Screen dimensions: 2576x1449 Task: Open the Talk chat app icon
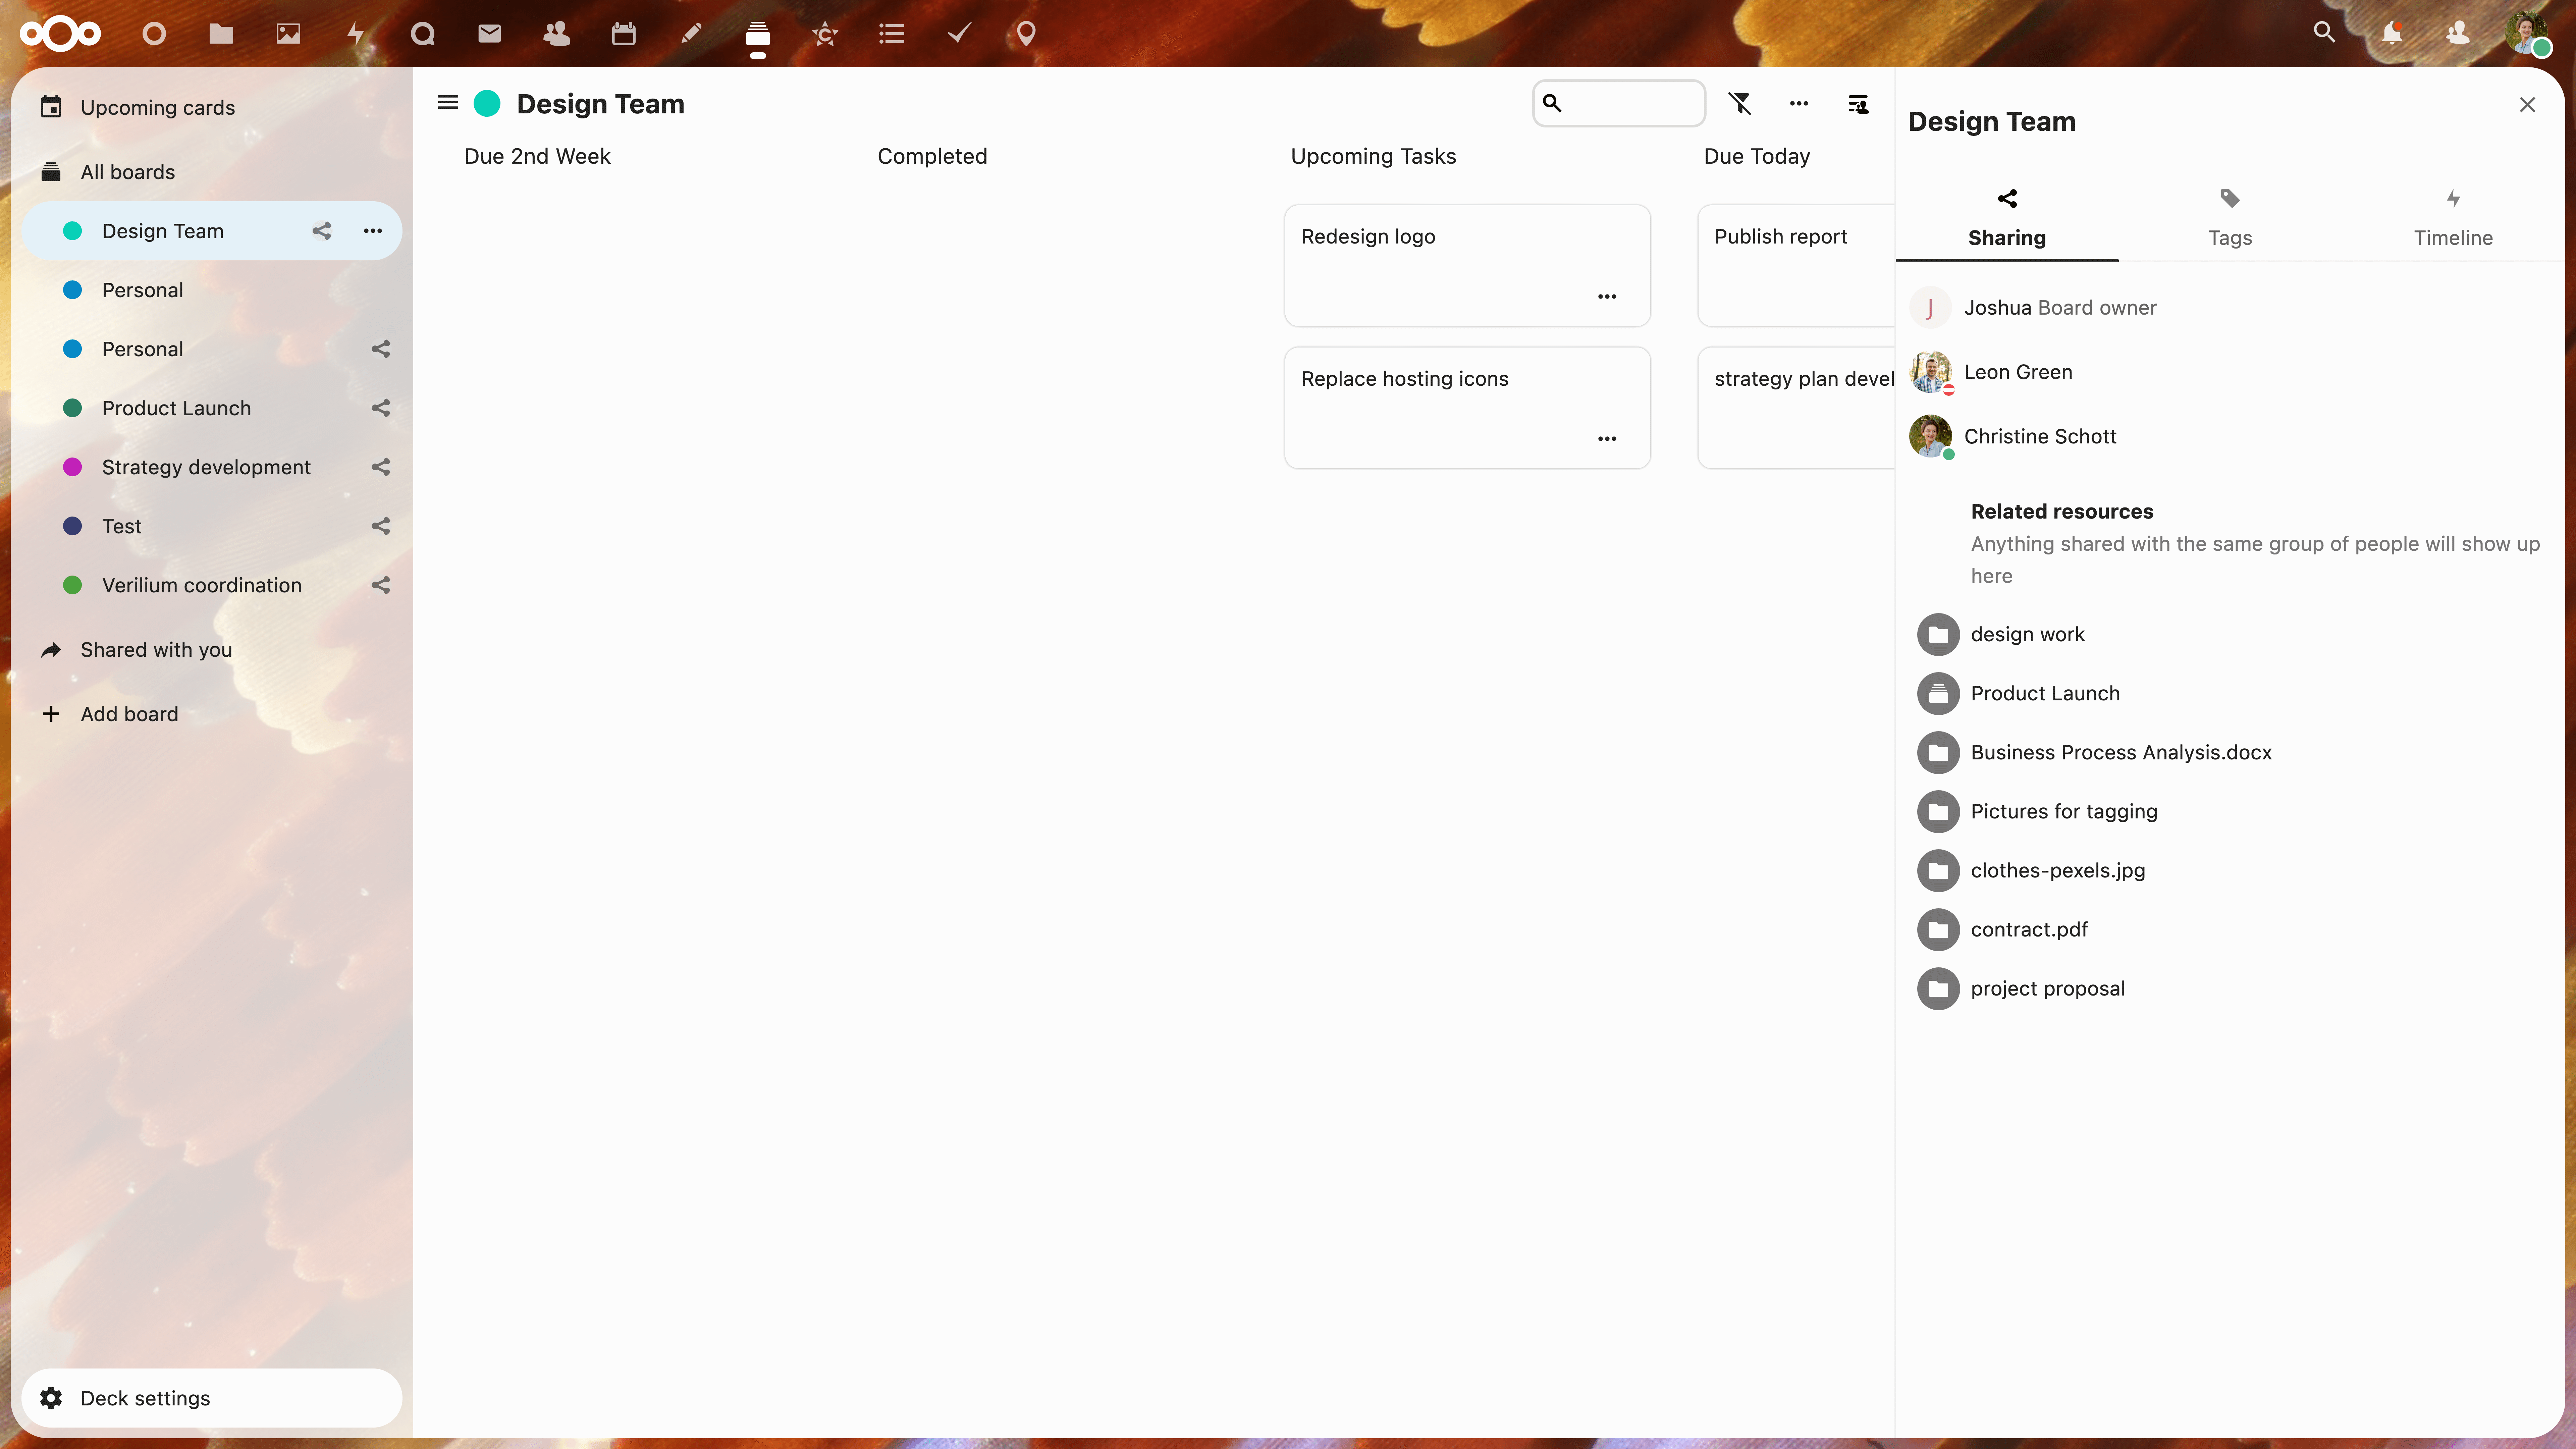pyautogui.click(x=423, y=34)
